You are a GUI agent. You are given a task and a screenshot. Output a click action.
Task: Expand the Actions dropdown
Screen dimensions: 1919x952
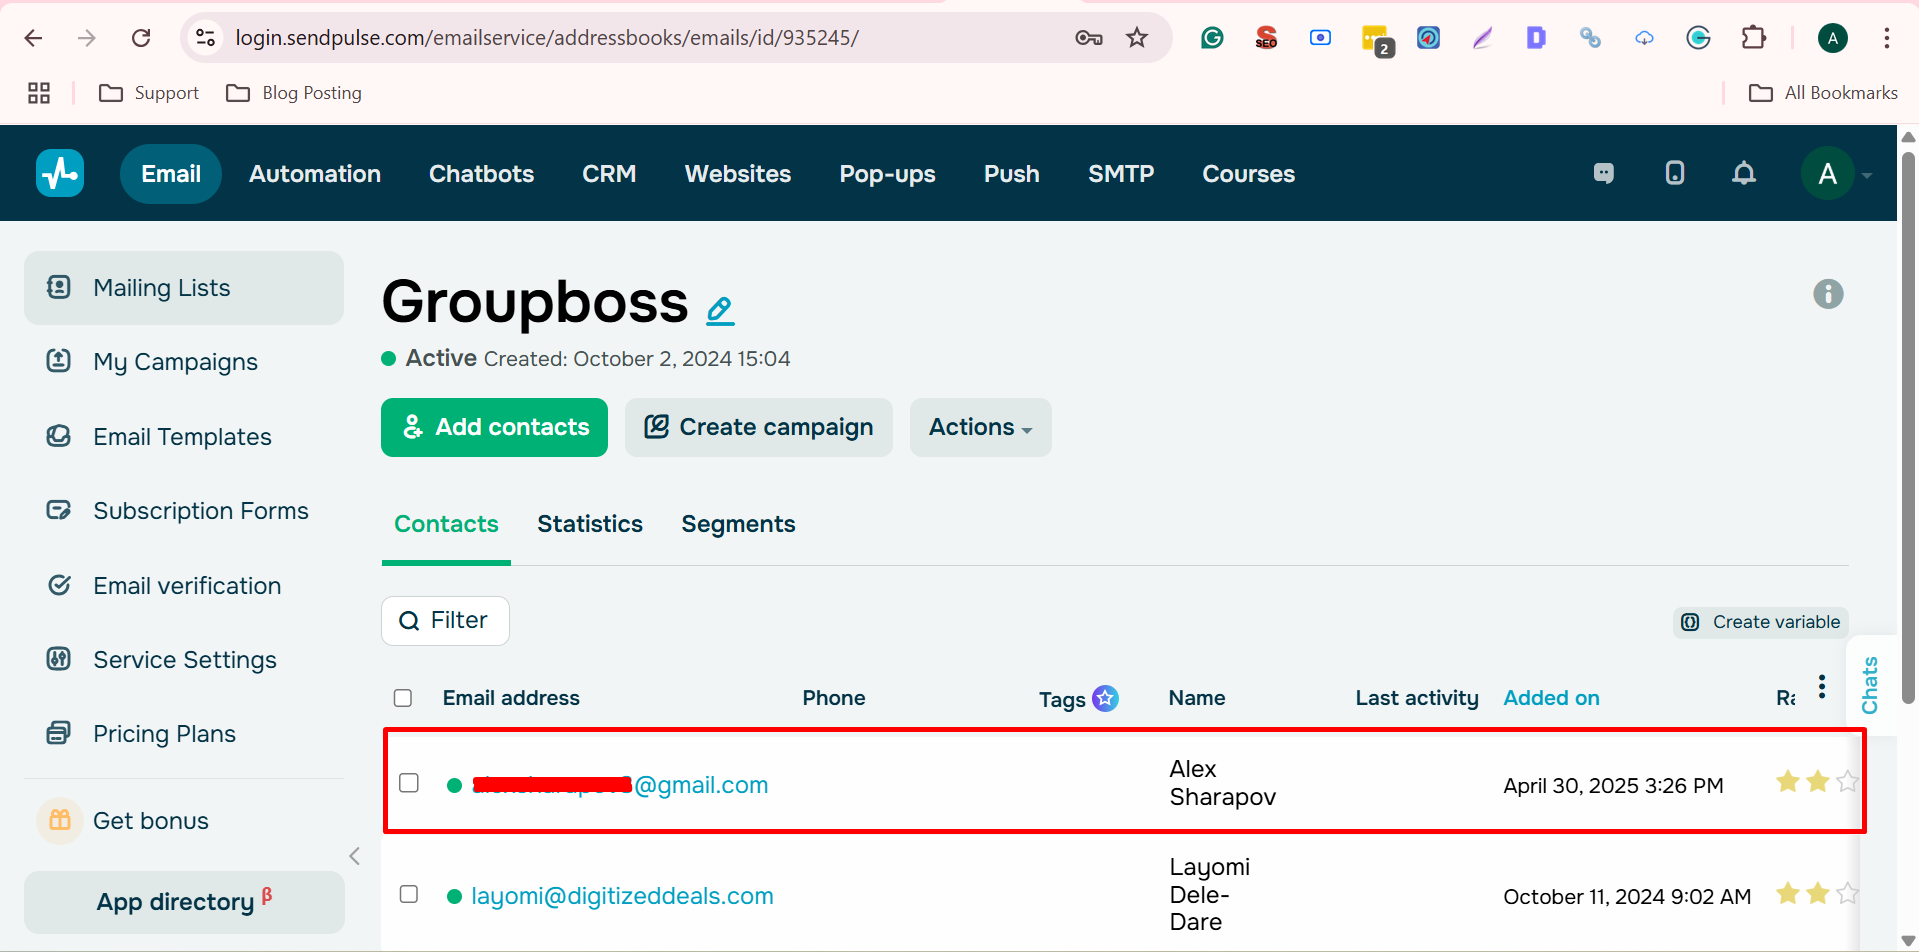tap(981, 427)
